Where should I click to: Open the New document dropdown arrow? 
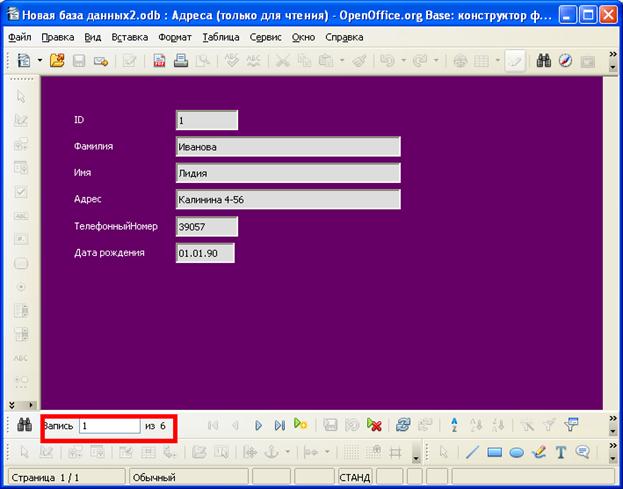tap(40, 61)
